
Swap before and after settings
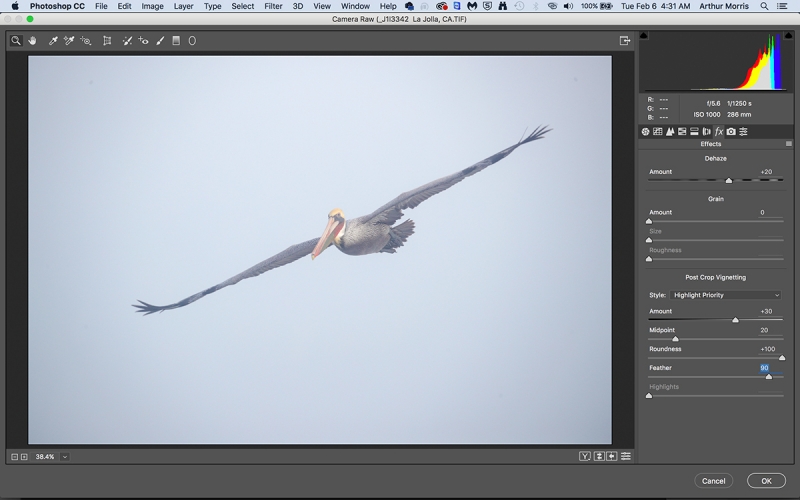[x=599, y=456]
